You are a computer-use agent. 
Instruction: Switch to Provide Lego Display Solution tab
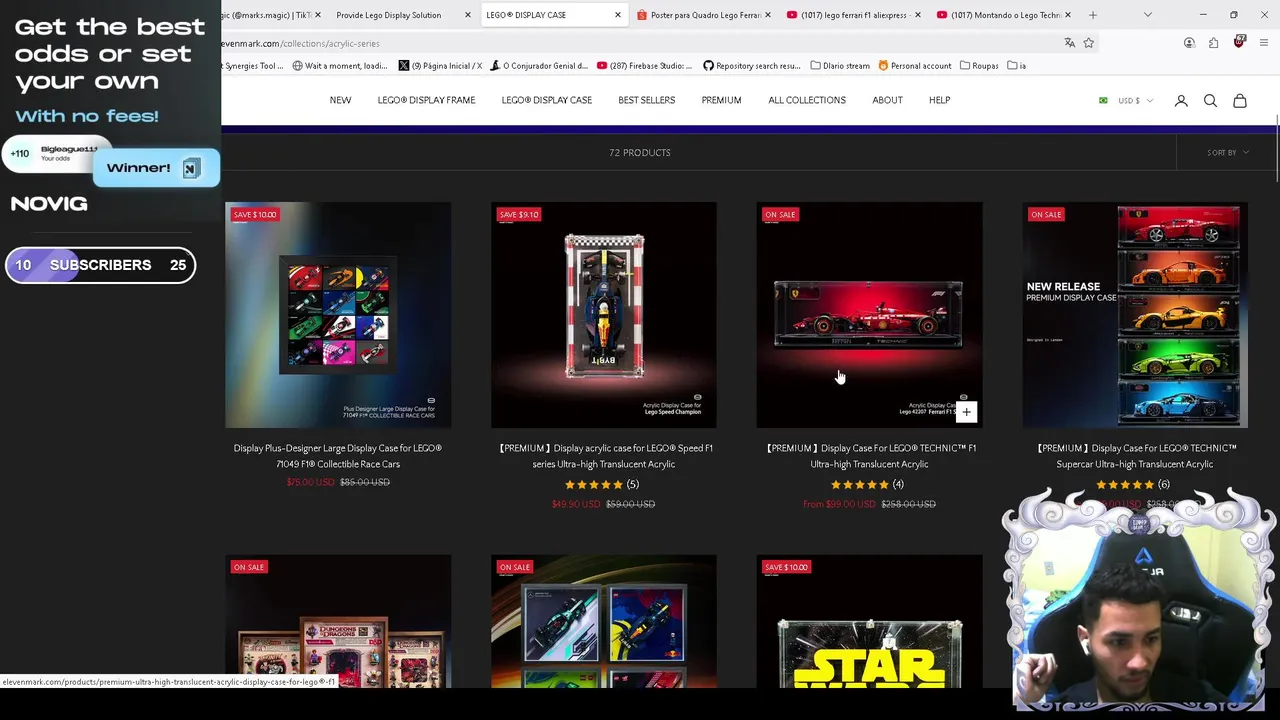389,15
